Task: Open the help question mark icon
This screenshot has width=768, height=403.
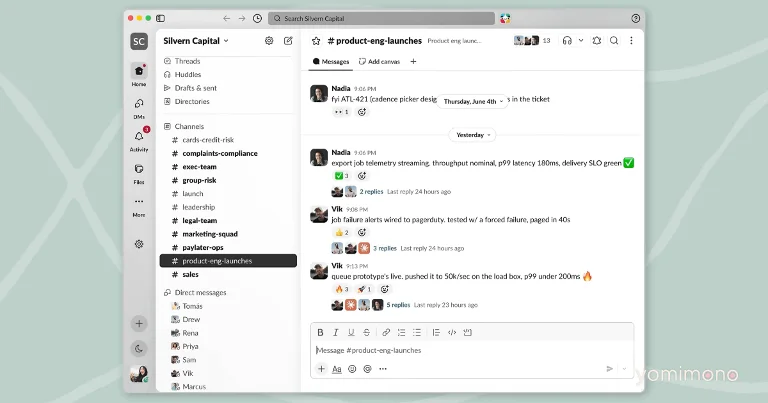Action: (x=635, y=18)
